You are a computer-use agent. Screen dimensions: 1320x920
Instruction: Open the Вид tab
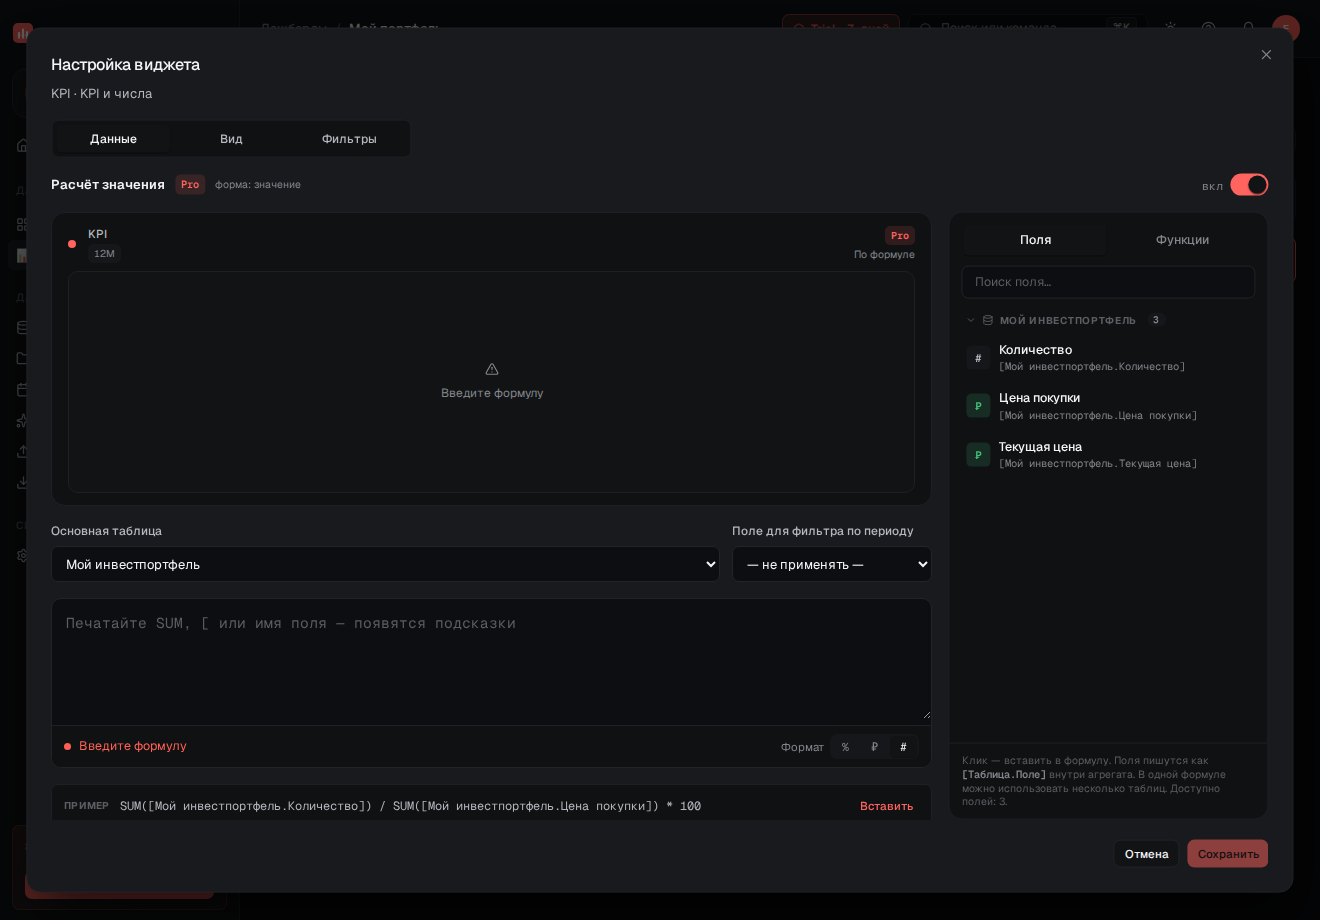pos(231,139)
